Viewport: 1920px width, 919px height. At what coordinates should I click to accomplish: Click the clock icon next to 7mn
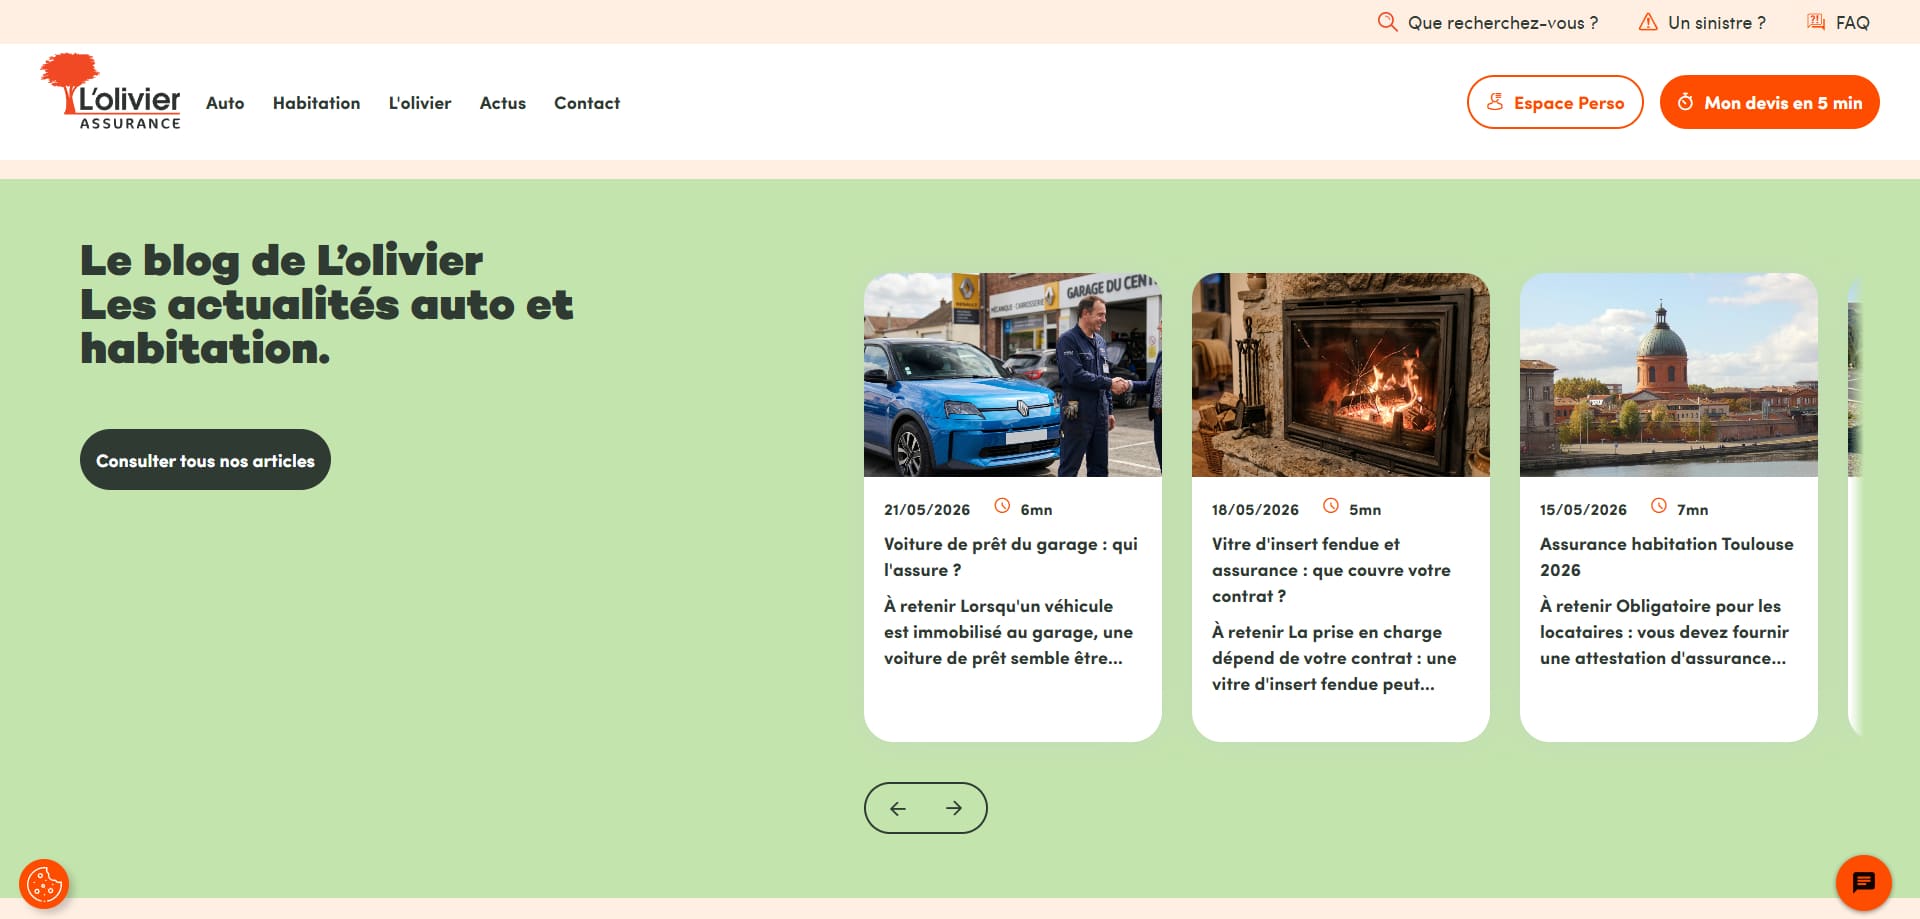pos(1659,506)
